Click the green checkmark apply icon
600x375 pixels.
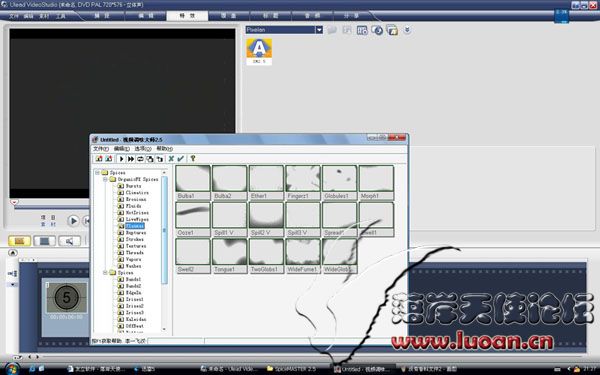pos(181,158)
